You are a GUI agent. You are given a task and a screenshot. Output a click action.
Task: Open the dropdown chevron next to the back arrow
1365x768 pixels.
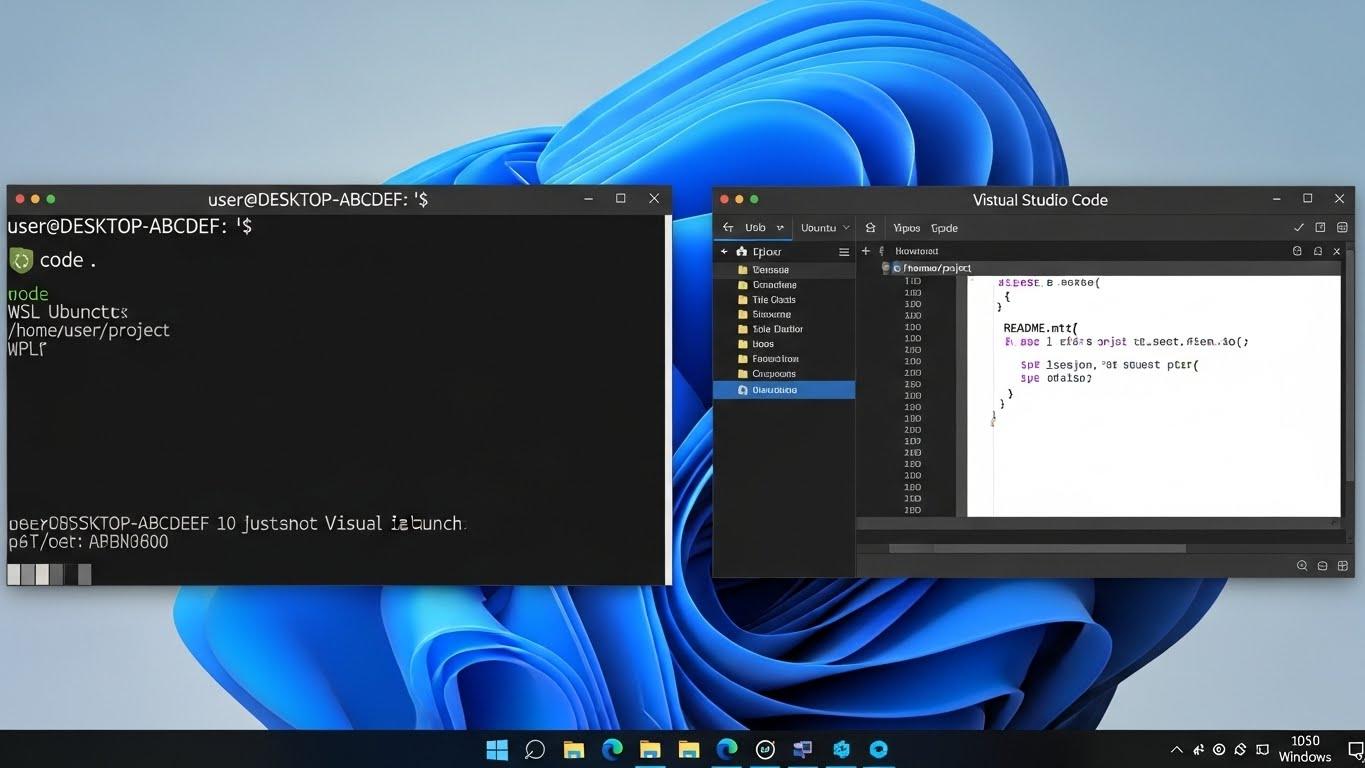(x=779, y=227)
